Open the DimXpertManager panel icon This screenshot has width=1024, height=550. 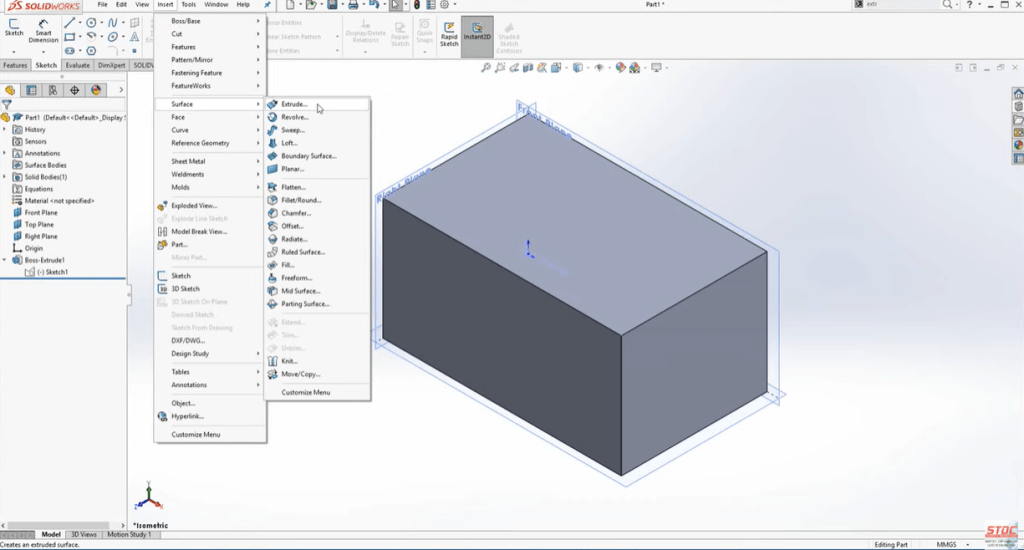74,90
